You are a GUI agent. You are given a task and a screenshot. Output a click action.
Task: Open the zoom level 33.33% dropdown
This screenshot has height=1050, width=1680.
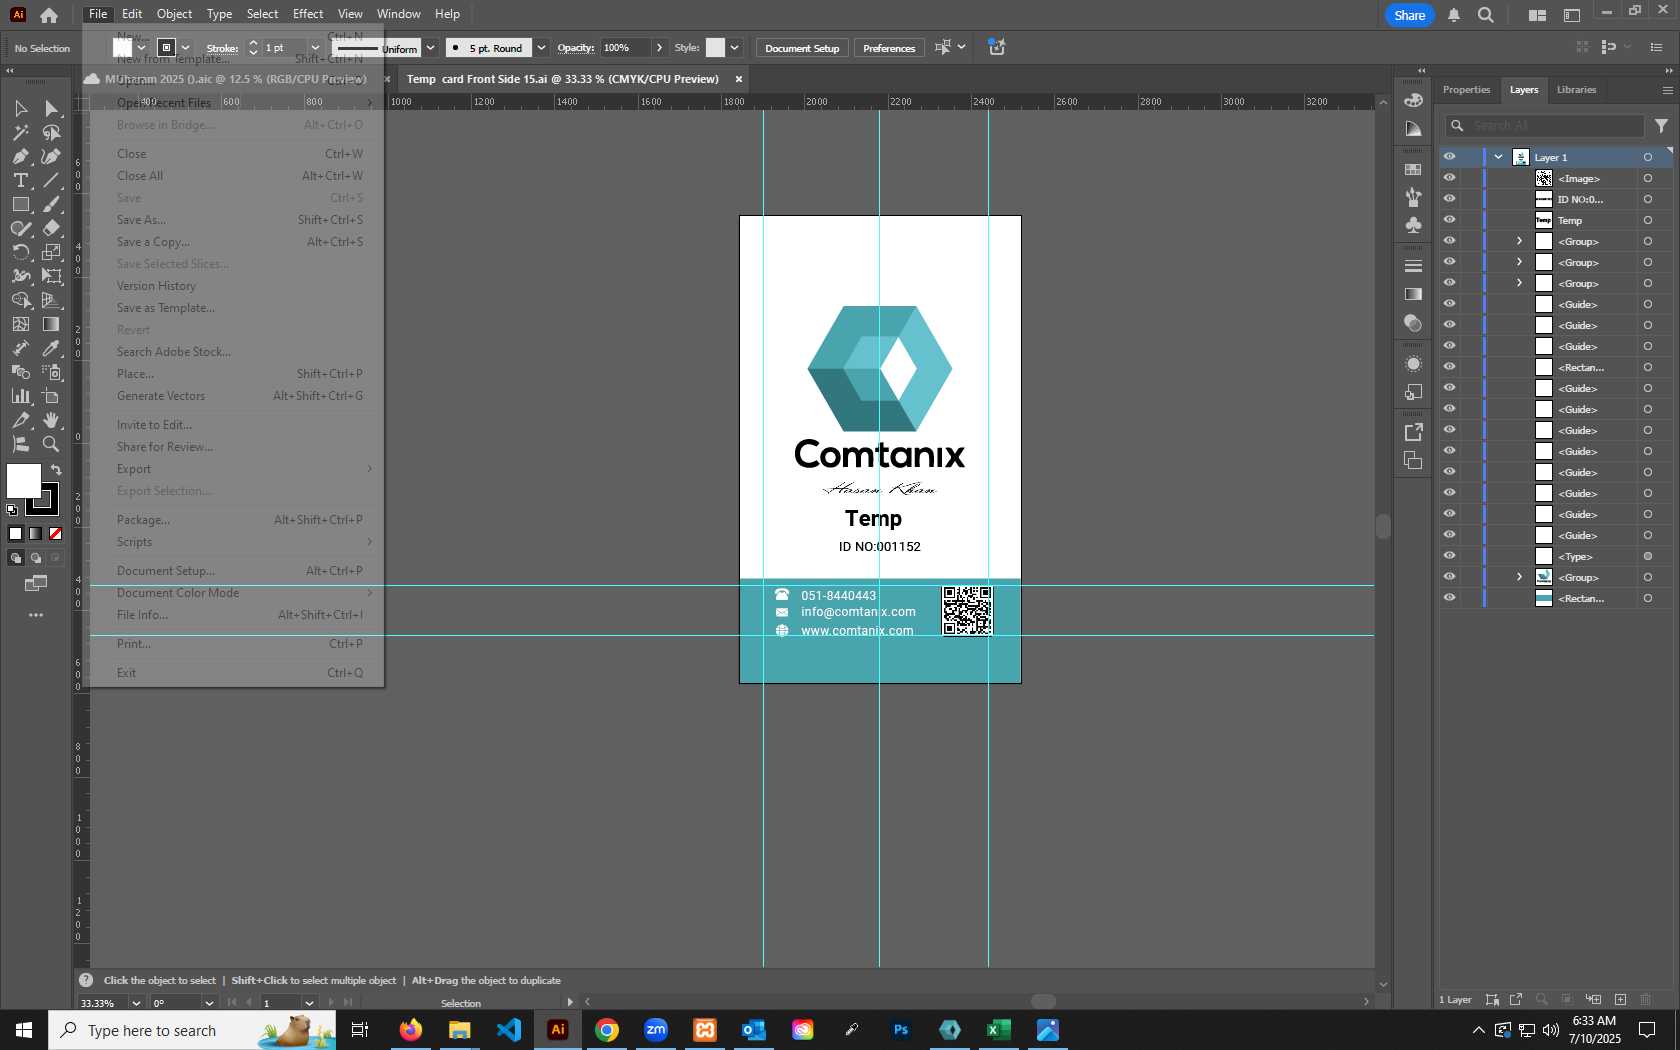pos(136,1003)
